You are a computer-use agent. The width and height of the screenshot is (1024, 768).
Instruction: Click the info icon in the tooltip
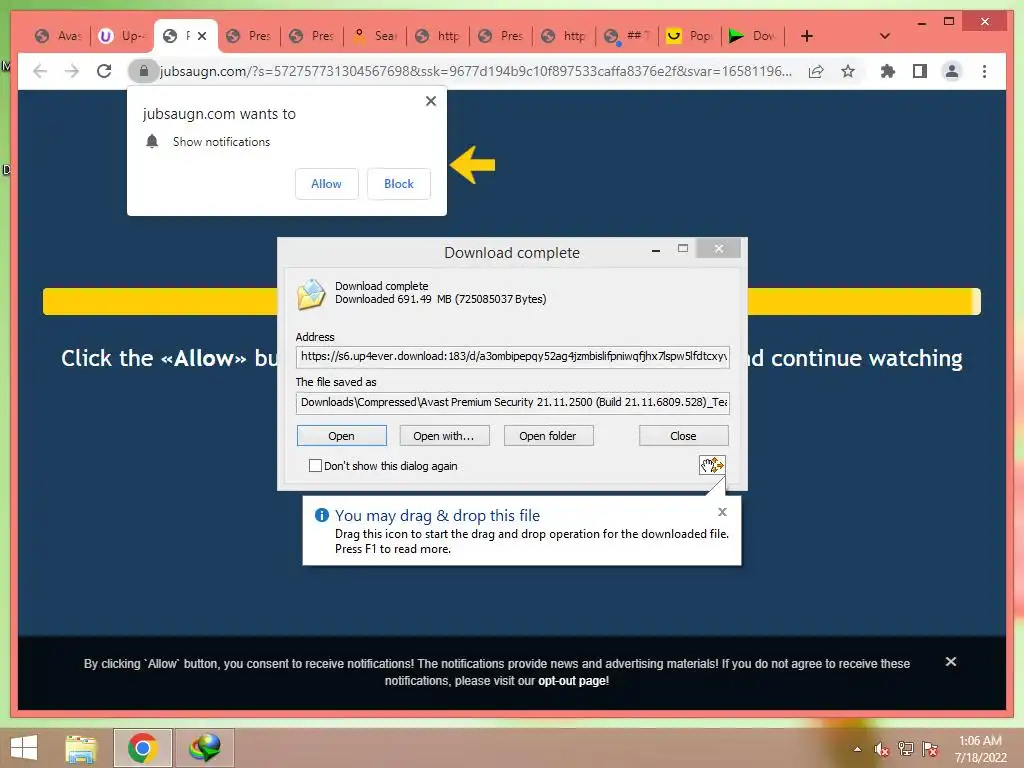(x=321, y=515)
